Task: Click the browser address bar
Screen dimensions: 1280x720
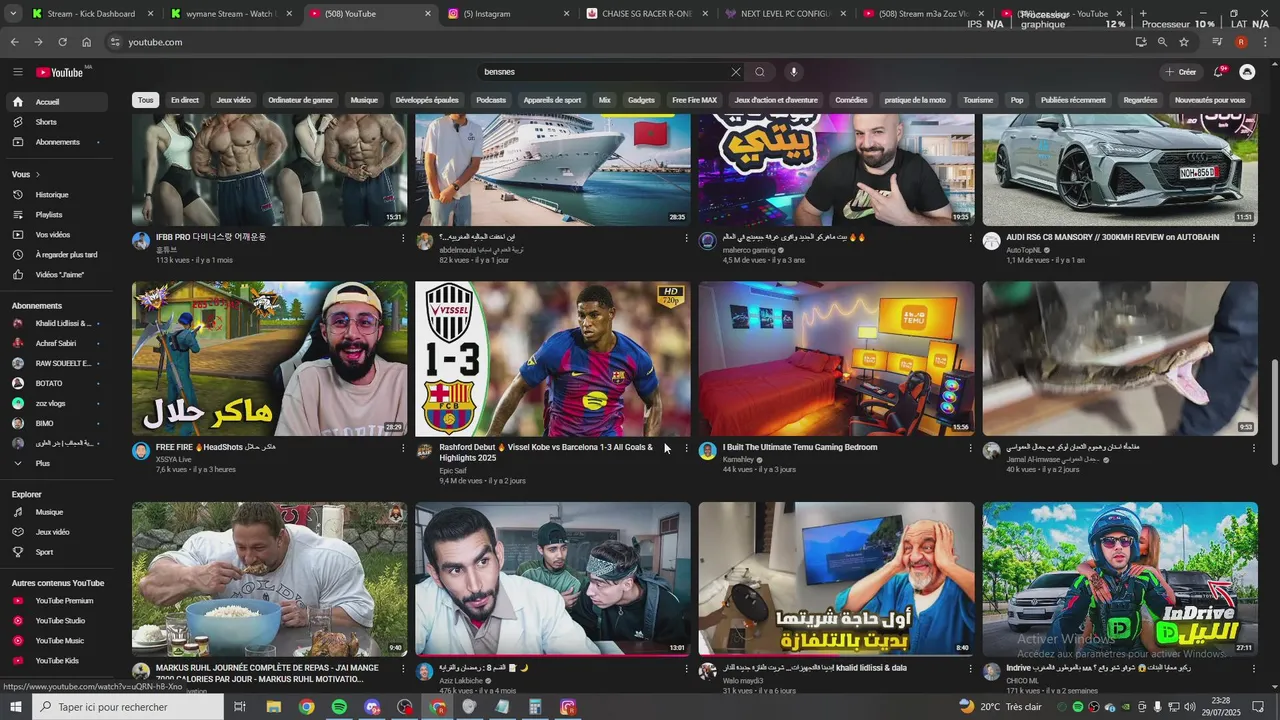Action: pos(620,42)
